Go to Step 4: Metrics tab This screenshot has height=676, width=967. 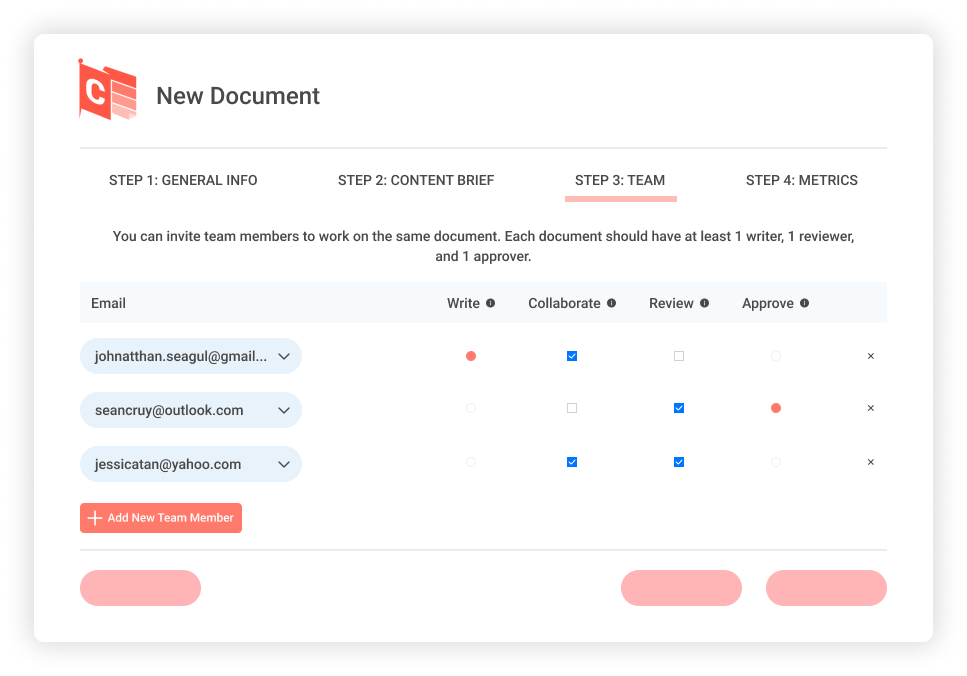pos(801,181)
